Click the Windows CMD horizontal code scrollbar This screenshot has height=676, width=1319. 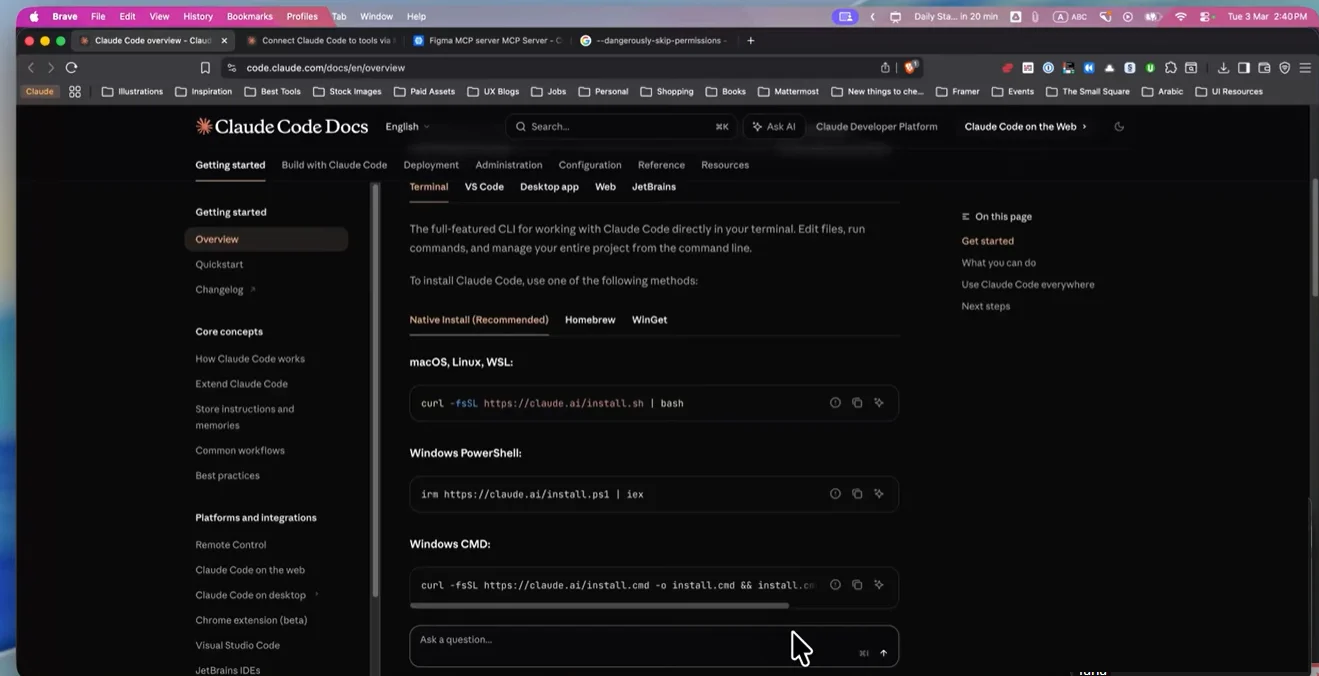click(599, 605)
